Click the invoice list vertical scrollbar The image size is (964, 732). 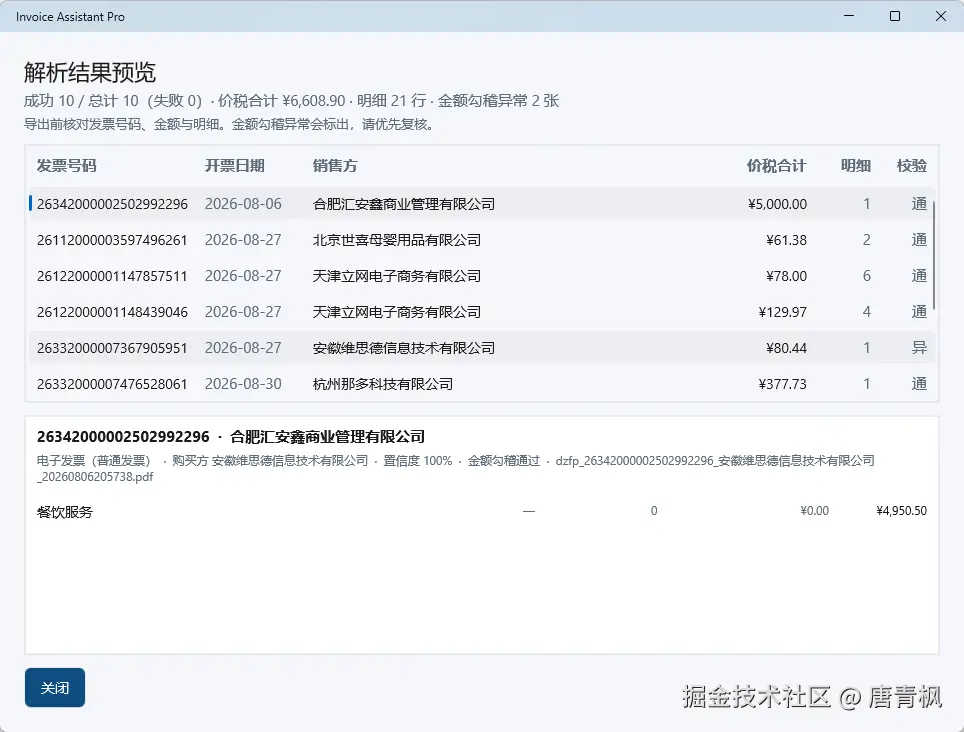tap(934, 256)
